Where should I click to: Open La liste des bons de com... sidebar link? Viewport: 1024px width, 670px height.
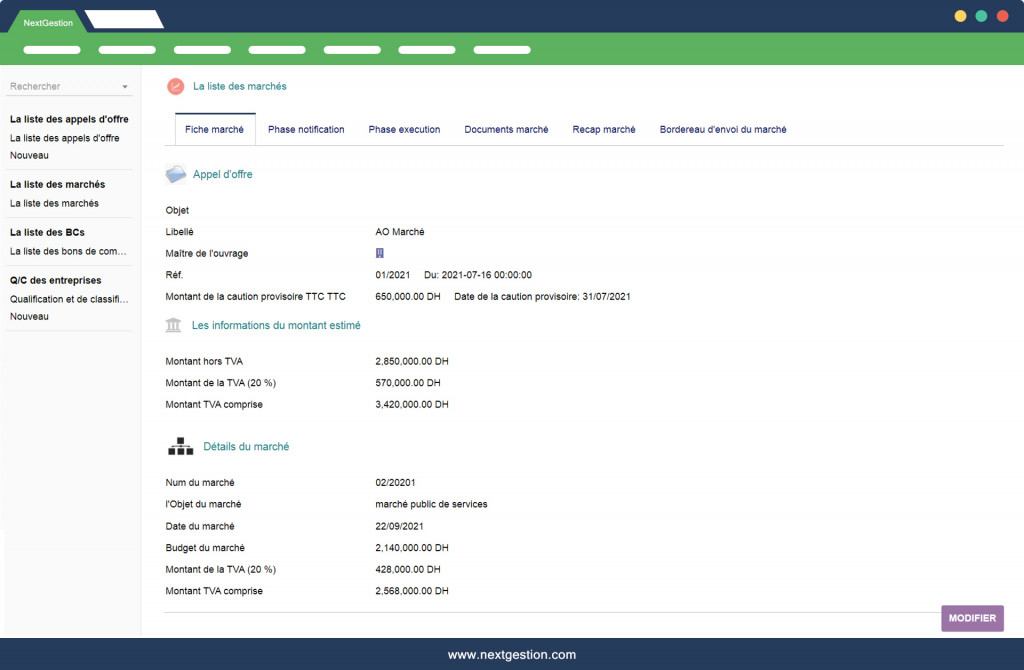(x=68, y=251)
